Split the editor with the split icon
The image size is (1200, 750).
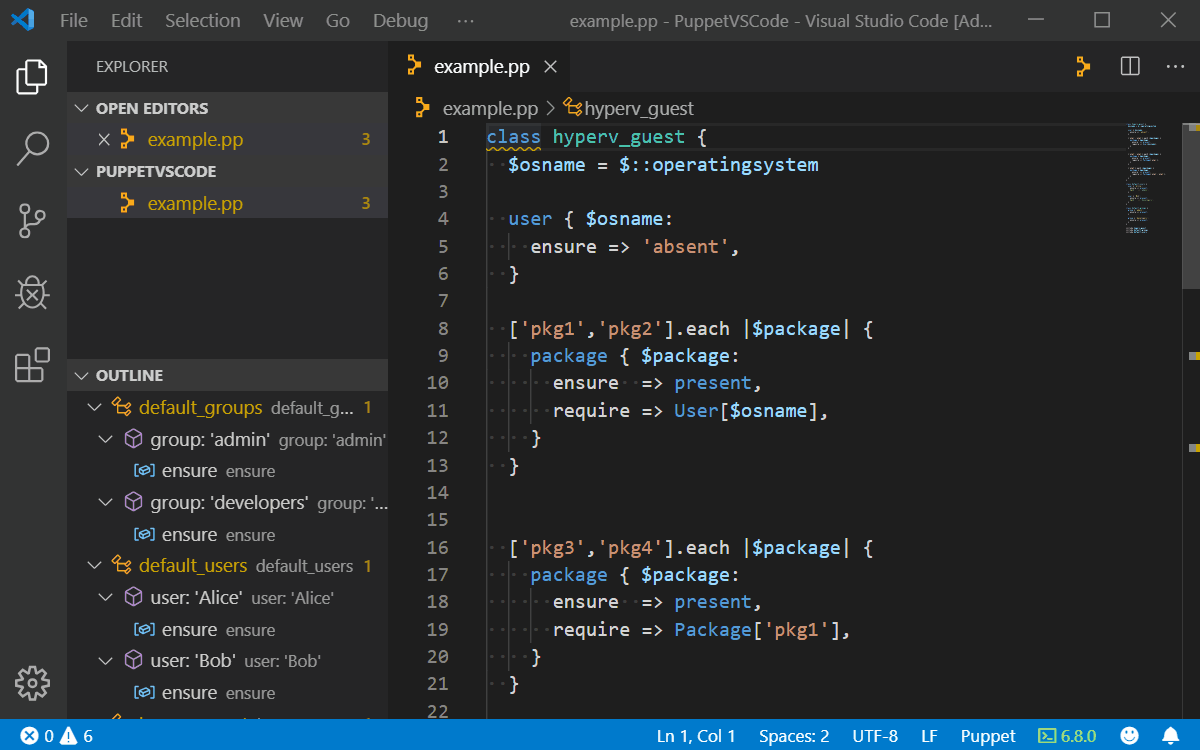tap(1129, 66)
